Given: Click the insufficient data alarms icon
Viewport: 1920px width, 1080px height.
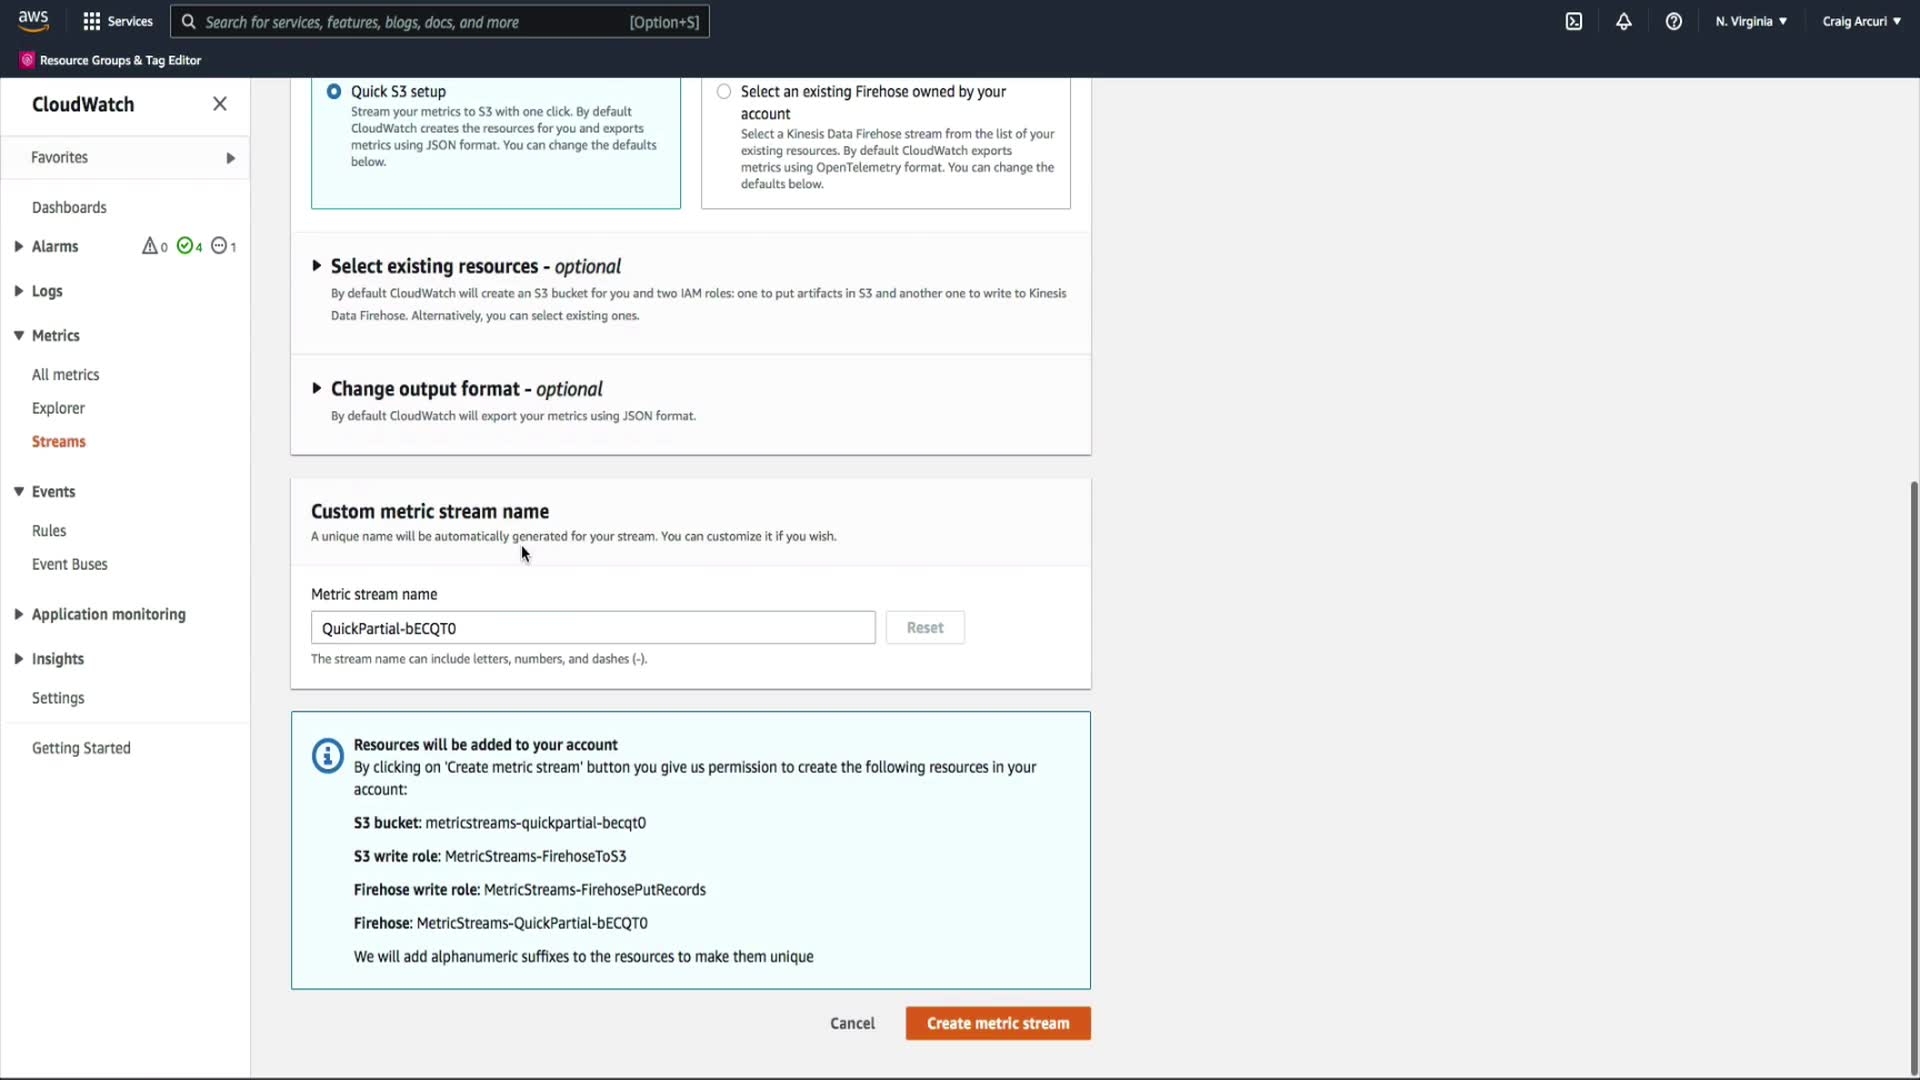Looking at the screenshot, I should (219, 246).
